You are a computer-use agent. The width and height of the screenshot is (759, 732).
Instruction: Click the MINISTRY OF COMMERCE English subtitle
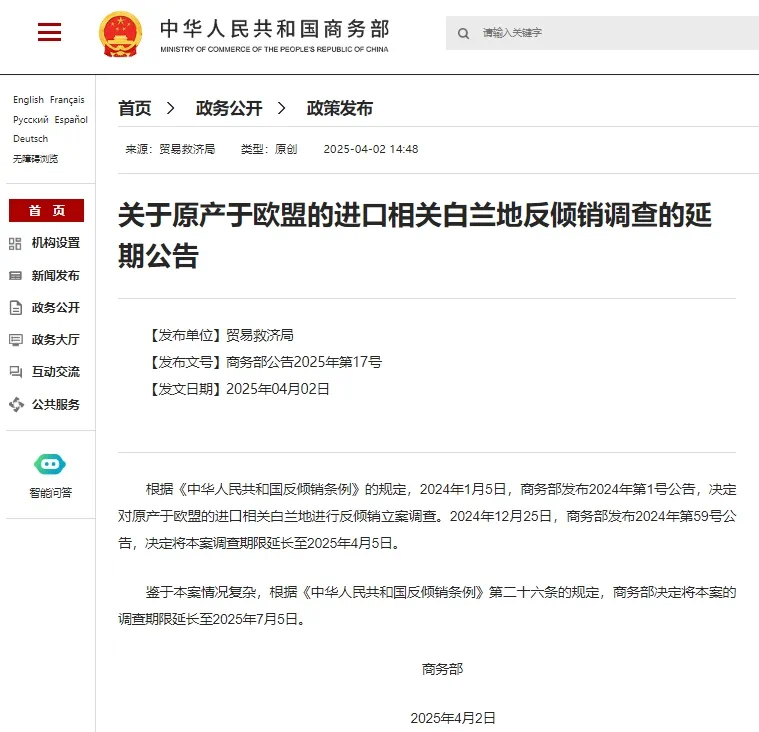[x=274, y=49]
